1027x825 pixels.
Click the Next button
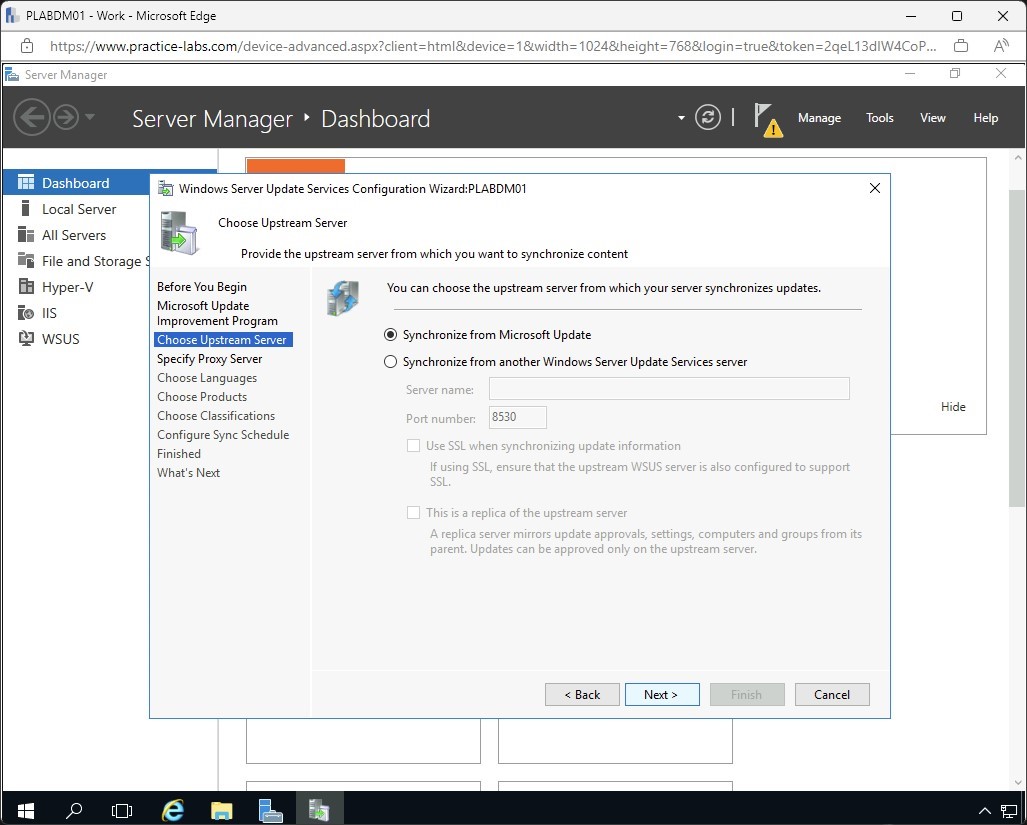[661, 695]
